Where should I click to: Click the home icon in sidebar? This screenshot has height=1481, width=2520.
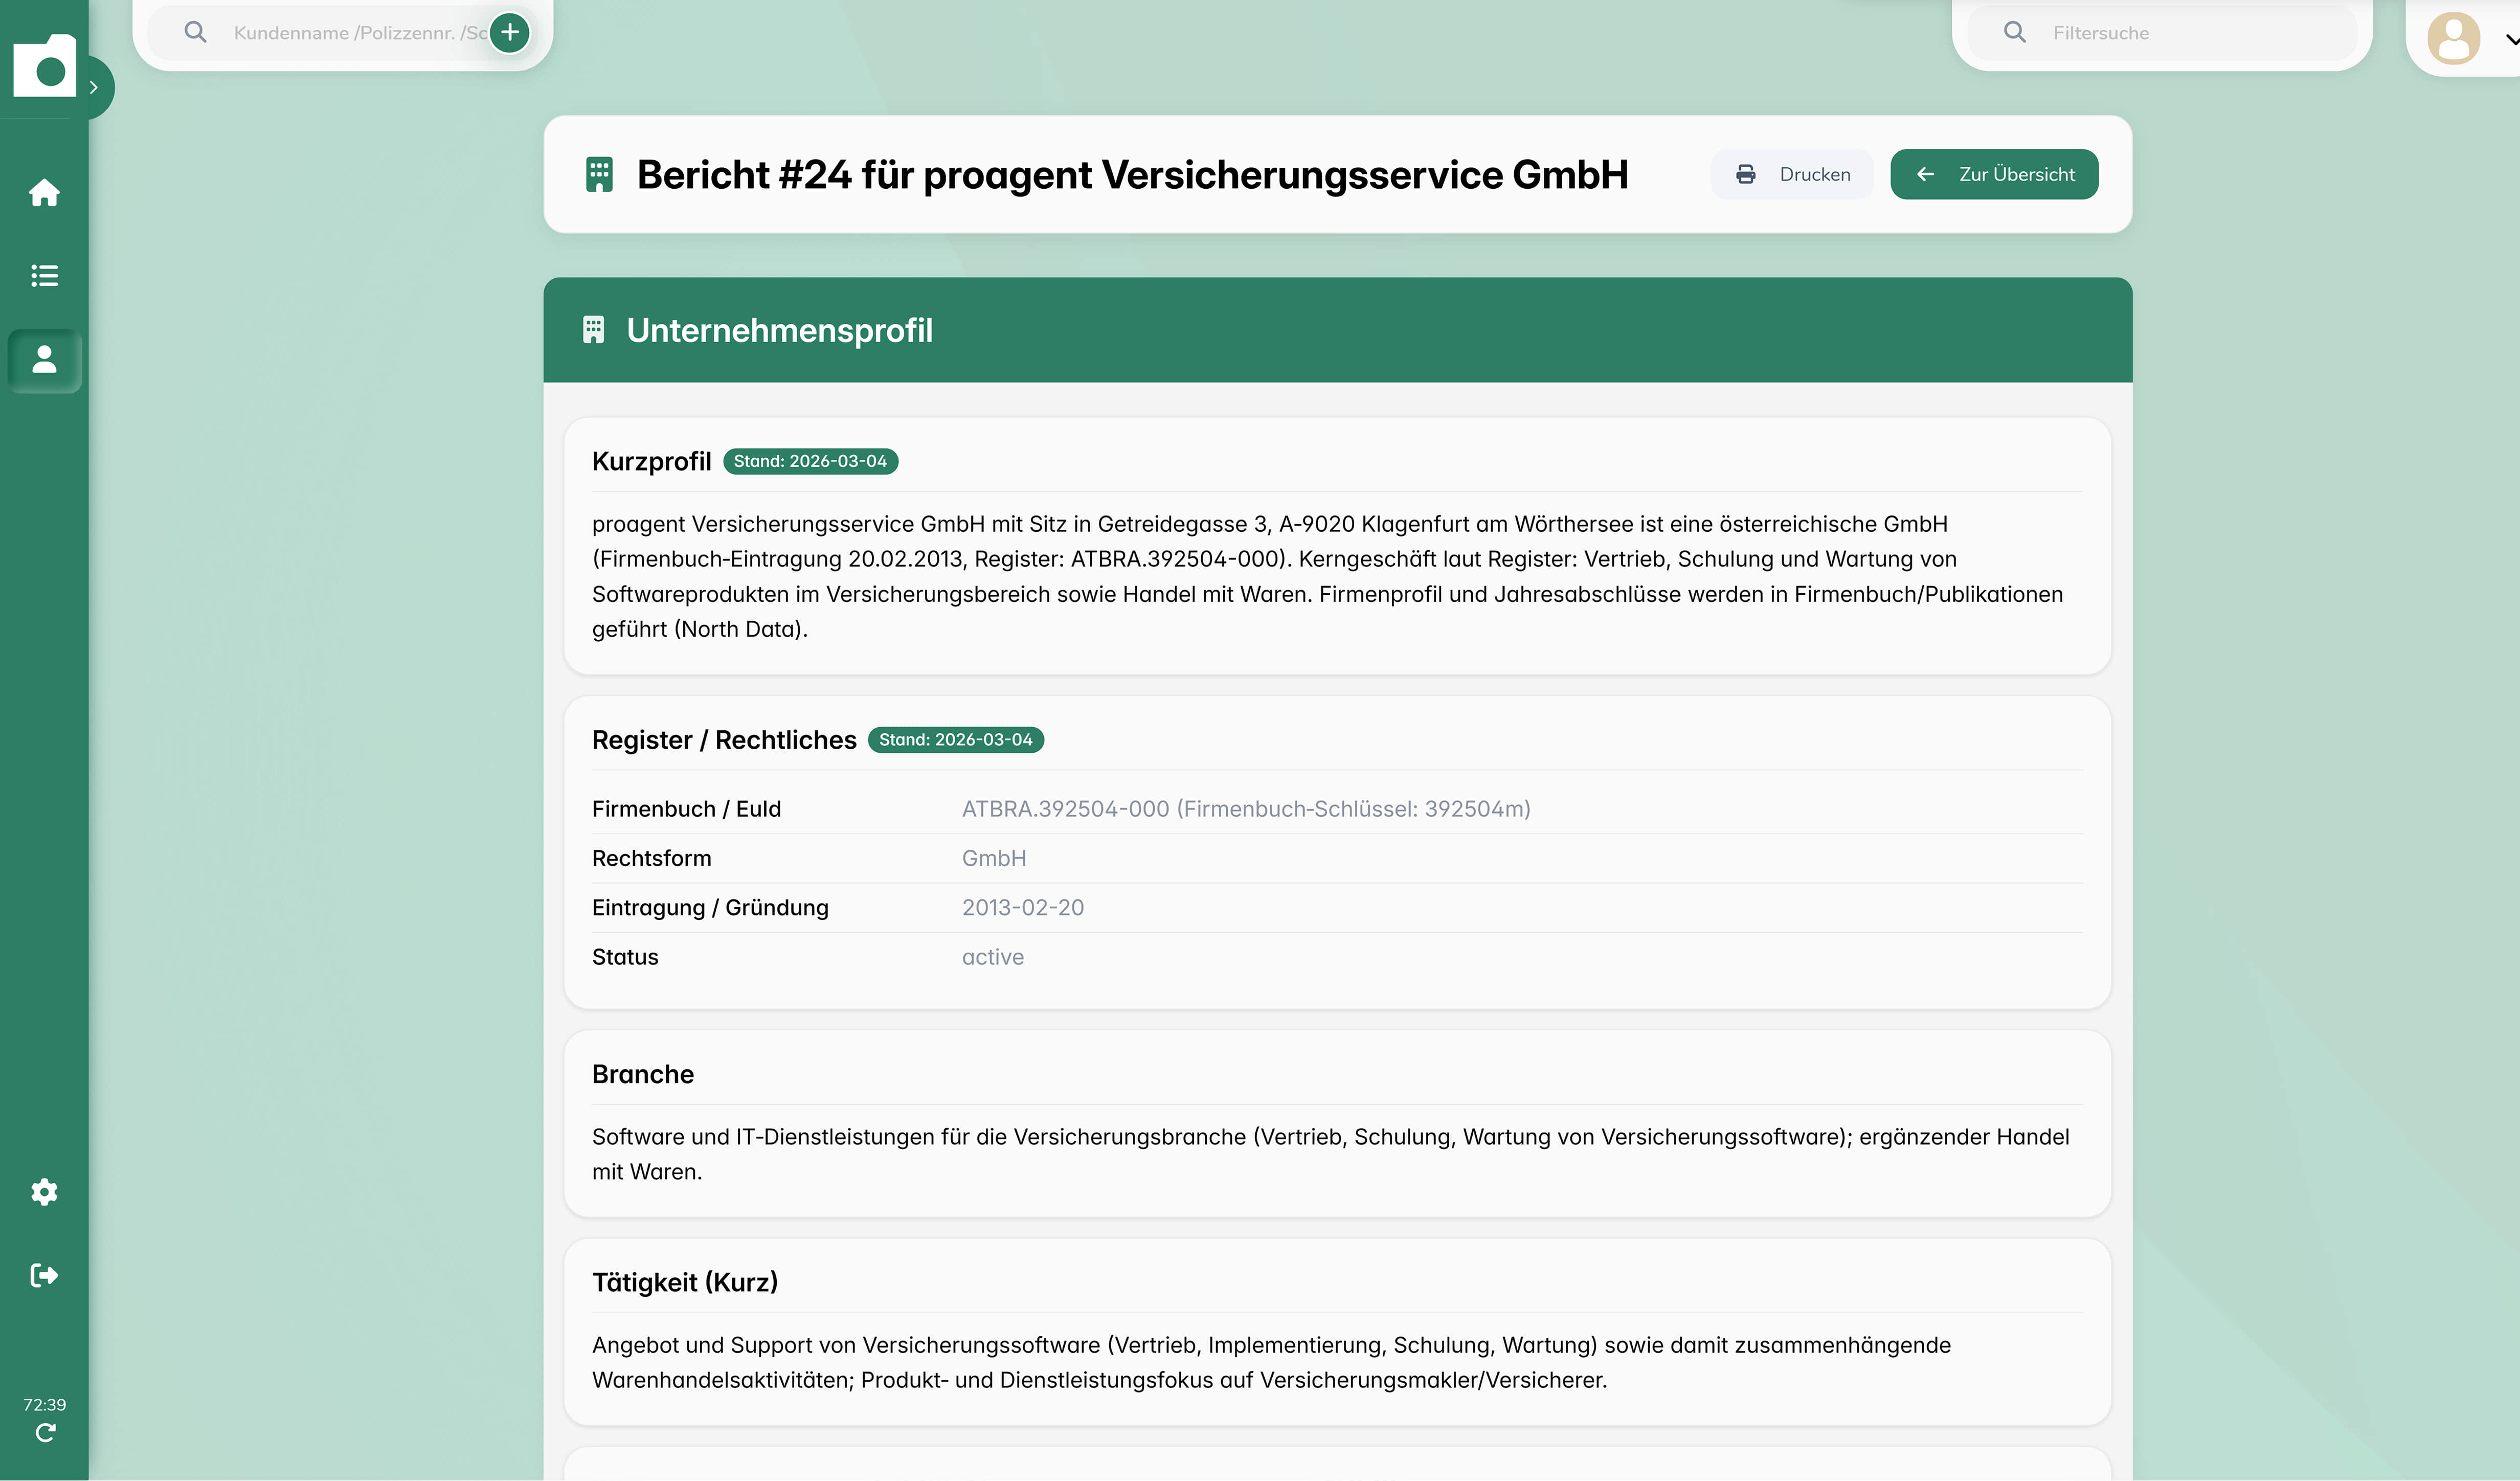[x=44, y=192]
